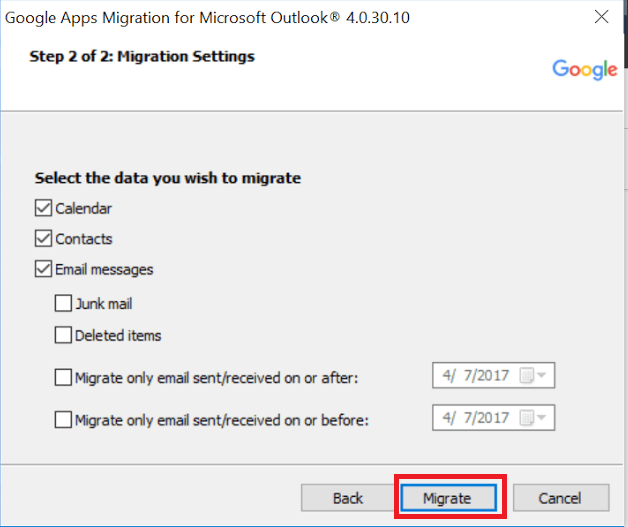Enable the Junk mail option
Screen dimensions: 628x527
pyautogui.click(x=63, y=303)
